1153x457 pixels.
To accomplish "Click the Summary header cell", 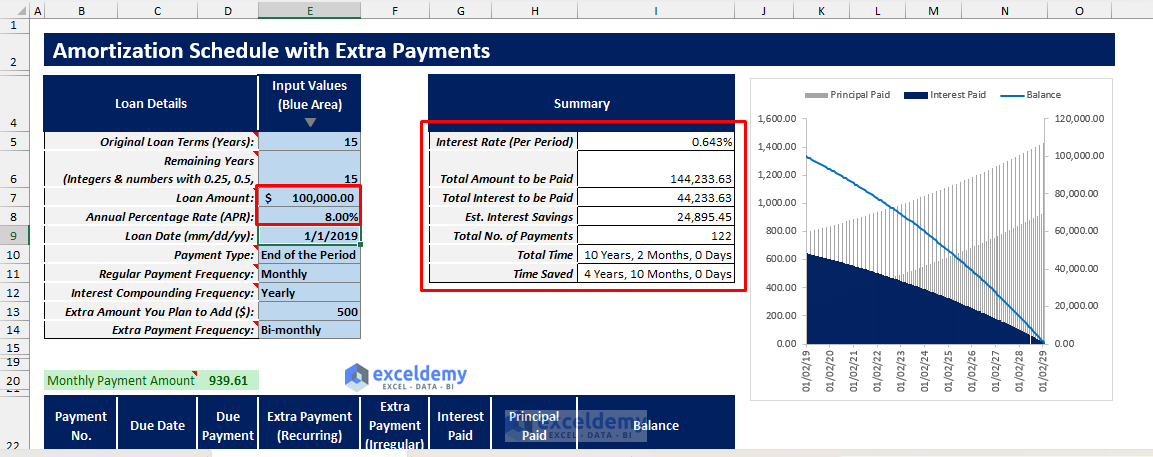I will [x=582, y=103].
